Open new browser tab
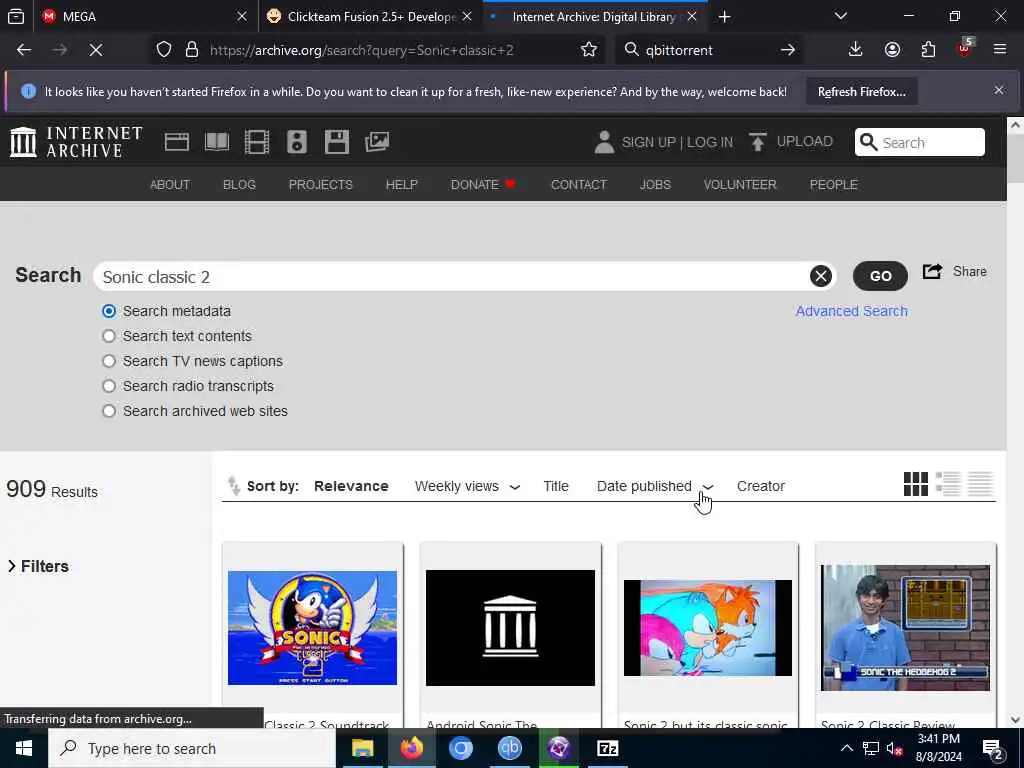This screenshot has width=1024, height=768. point(724,16)
